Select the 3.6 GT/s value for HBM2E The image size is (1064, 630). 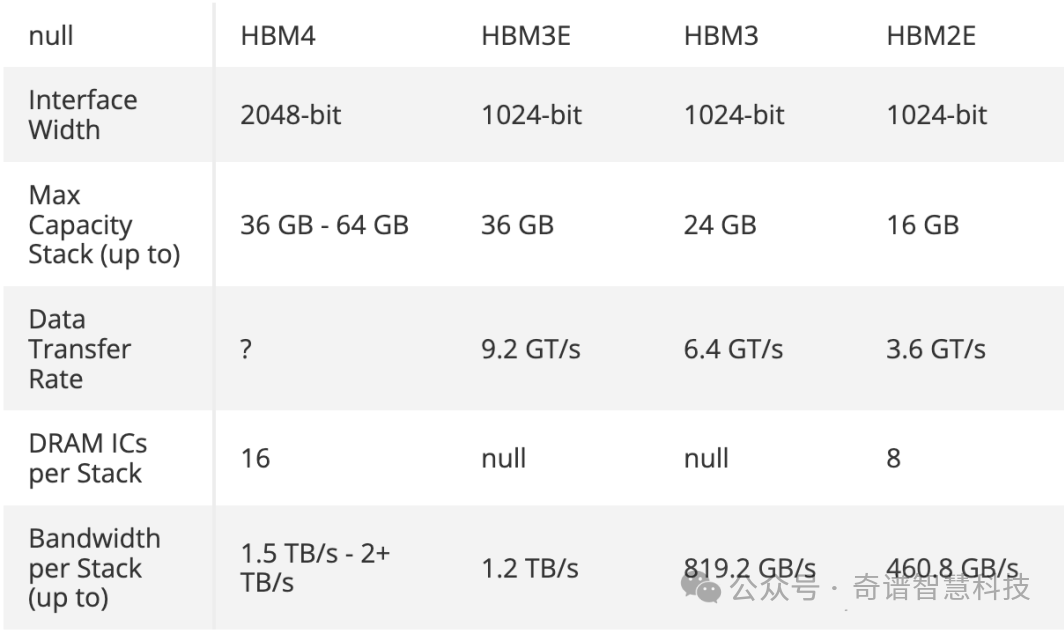click(x=936, y=349)
